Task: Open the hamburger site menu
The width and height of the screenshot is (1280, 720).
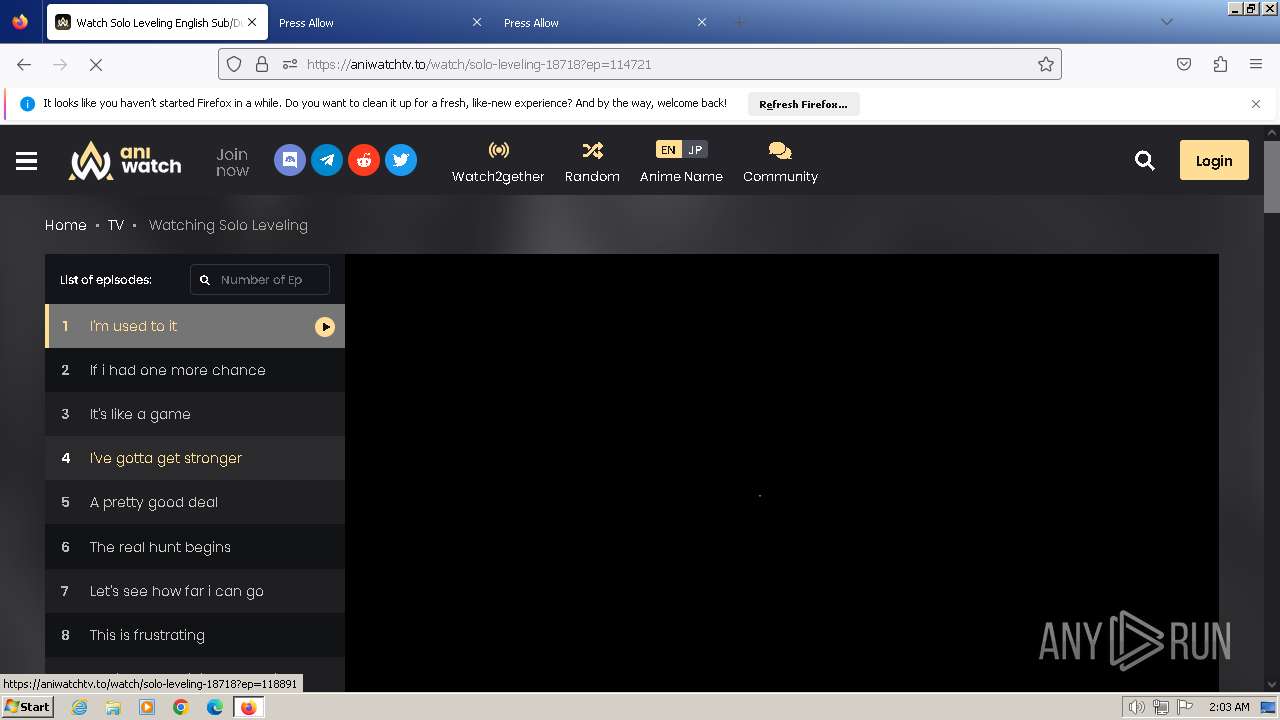Action: 27,161
